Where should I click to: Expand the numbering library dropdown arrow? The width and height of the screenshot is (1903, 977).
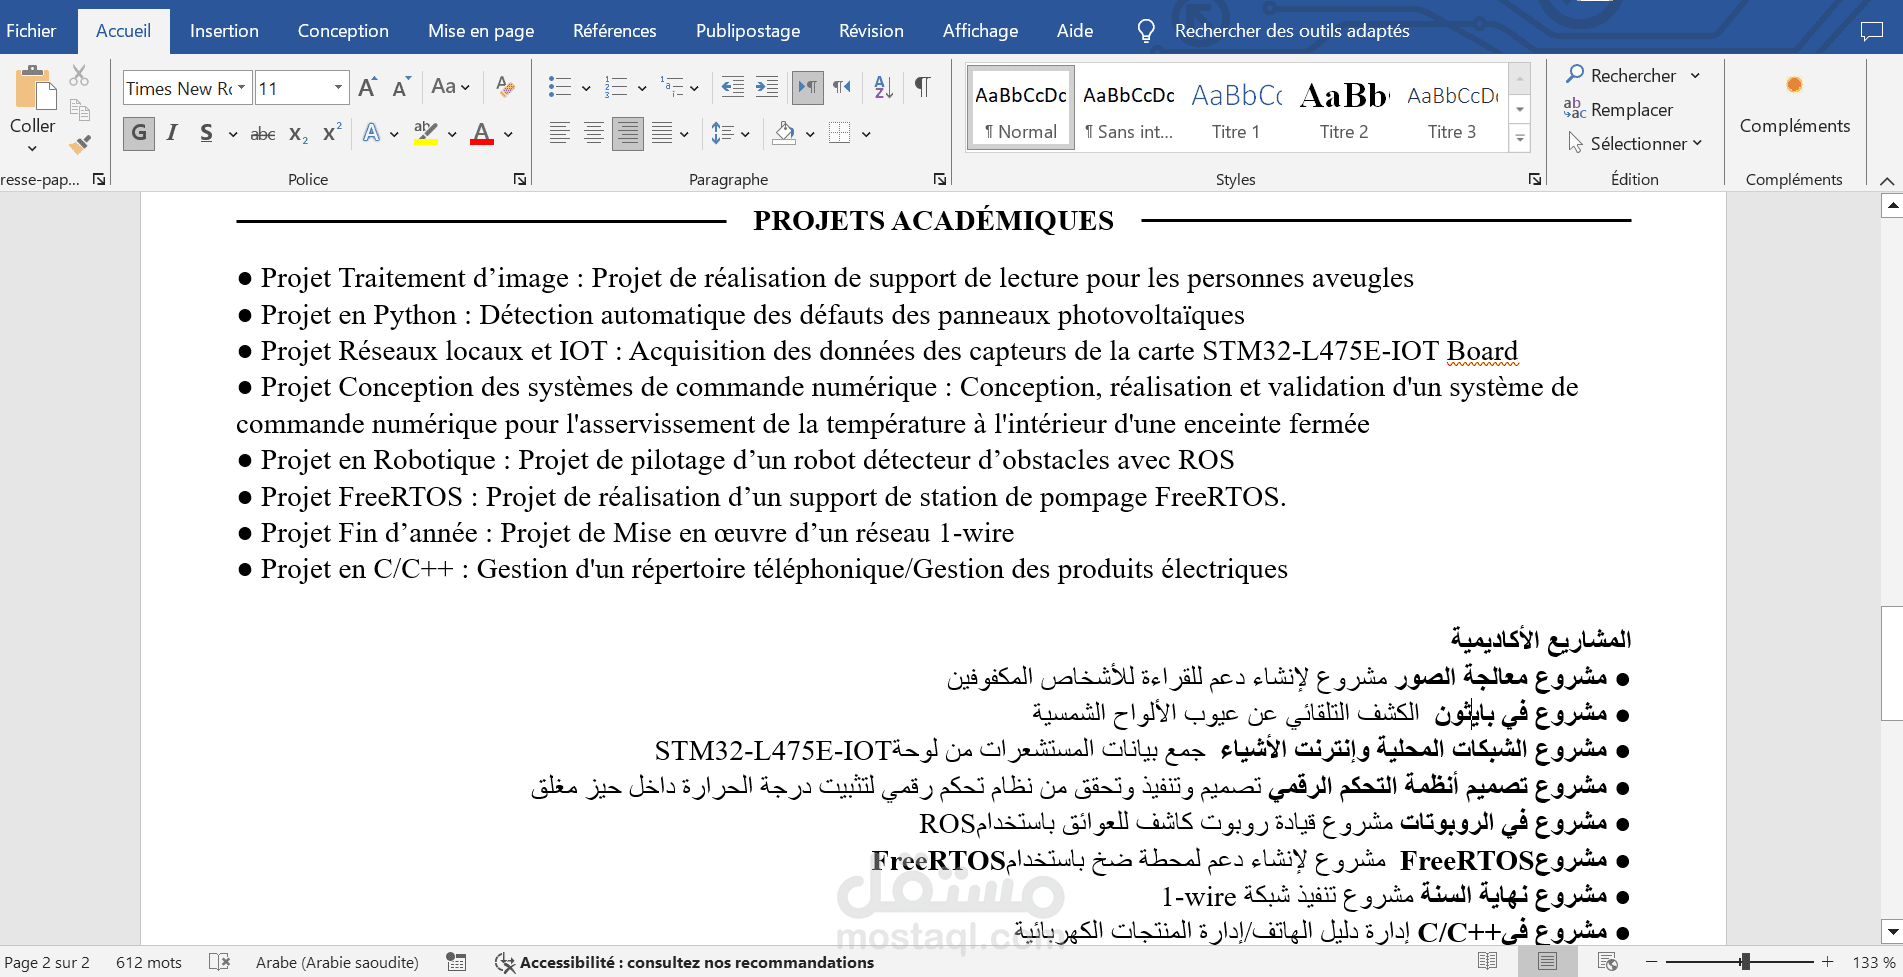coord(642,88)
